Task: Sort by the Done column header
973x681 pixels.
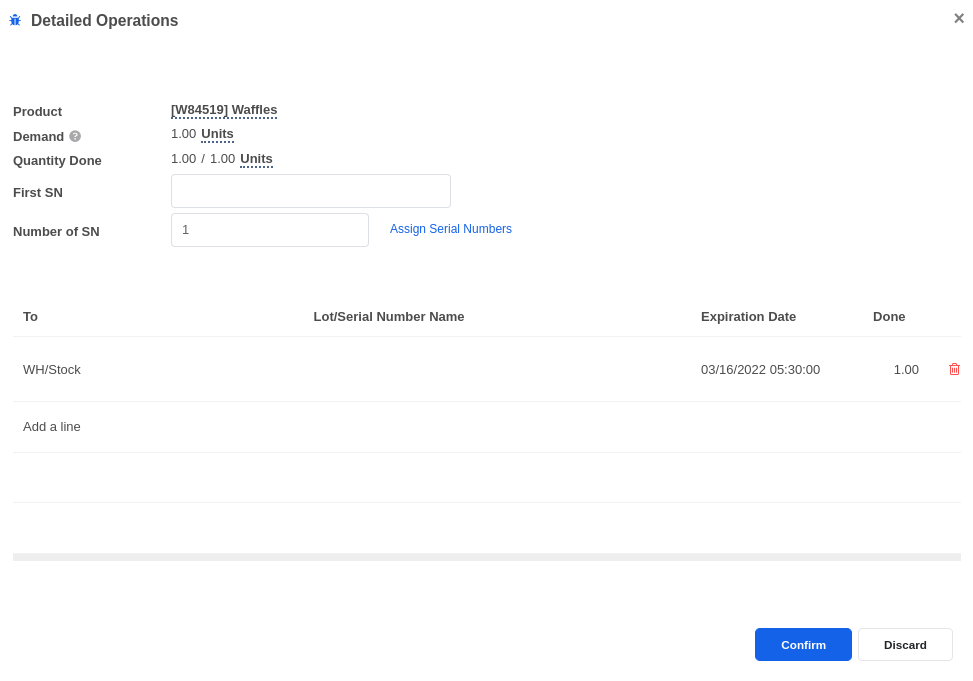Action: tap(889, 317)
